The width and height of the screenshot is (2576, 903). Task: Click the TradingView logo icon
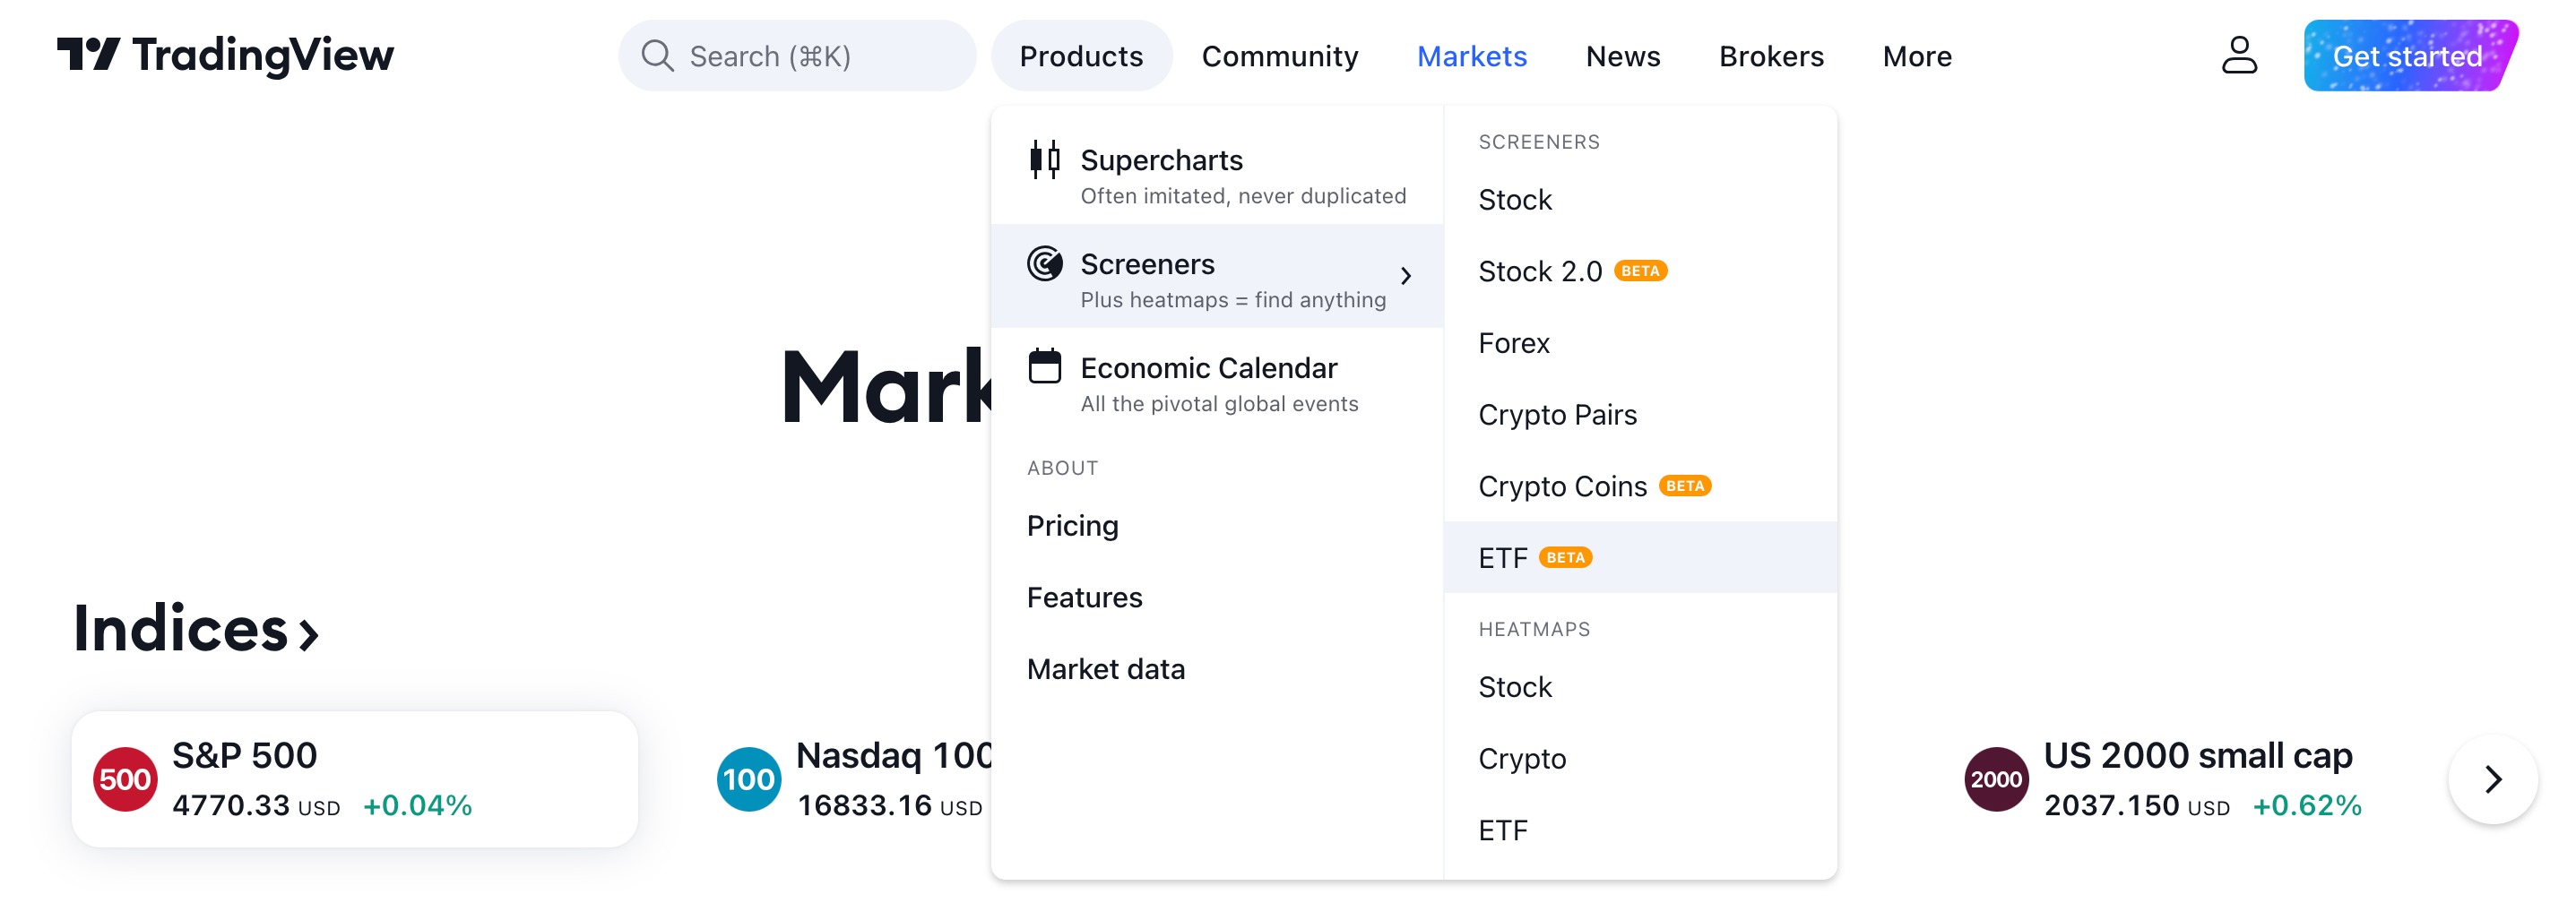click(x=88, y=54)
